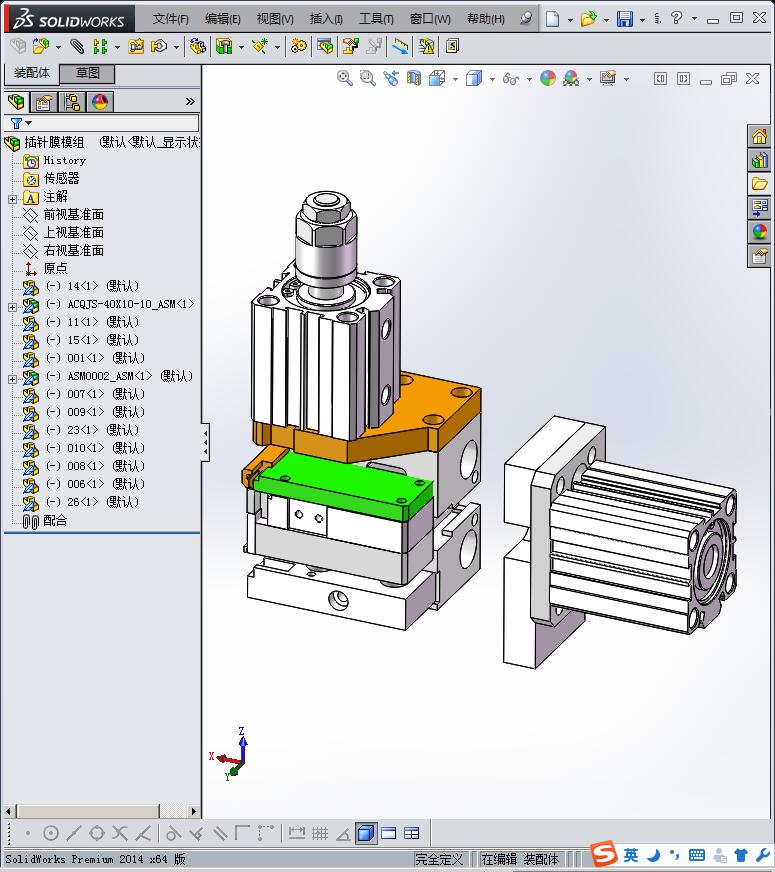Click the 传感器 sensors item
This screenshot has height=872, width=775.
(61, 178)
